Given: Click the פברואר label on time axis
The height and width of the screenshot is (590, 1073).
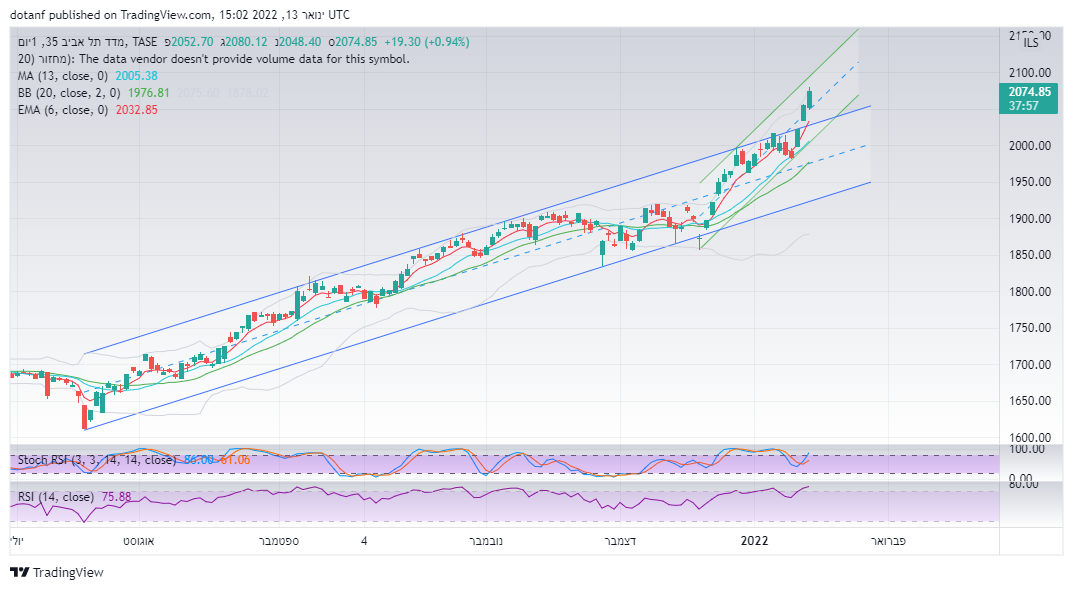Looking at the screenshot, I should tap(888, 541).
